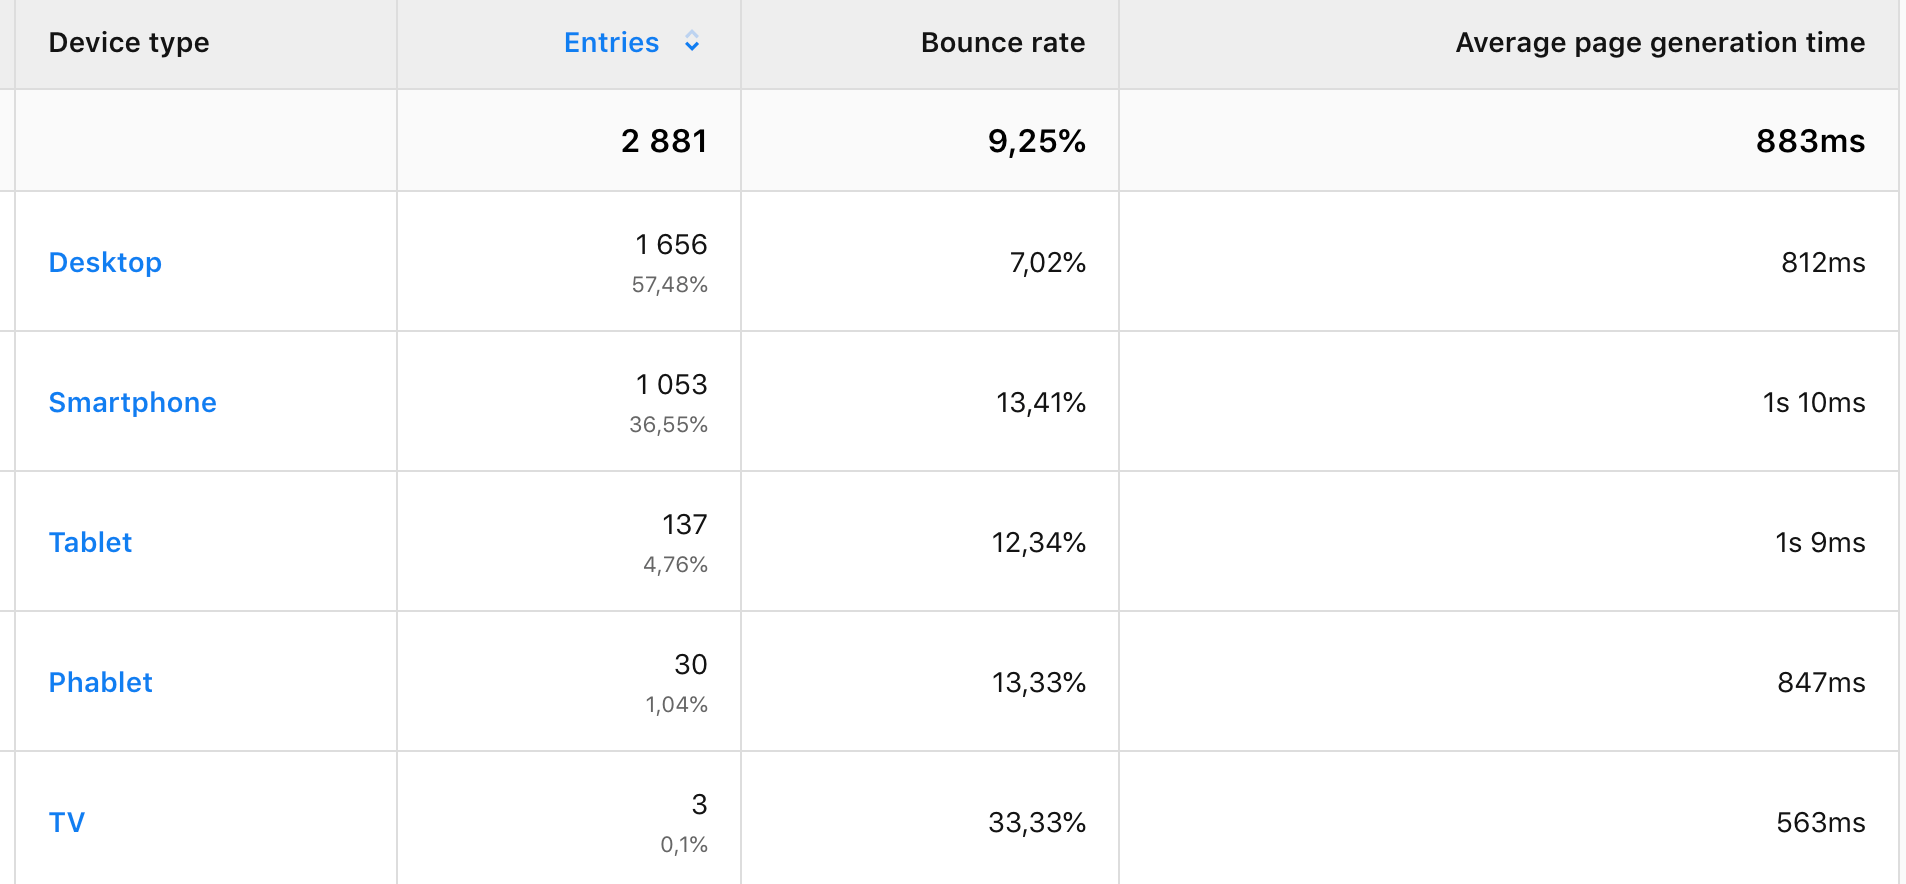This screenshot has height=884, width=1906.
Task: Click Desktop's entries count 1 656
Action: pyautogui.click(x=670, y=245)
